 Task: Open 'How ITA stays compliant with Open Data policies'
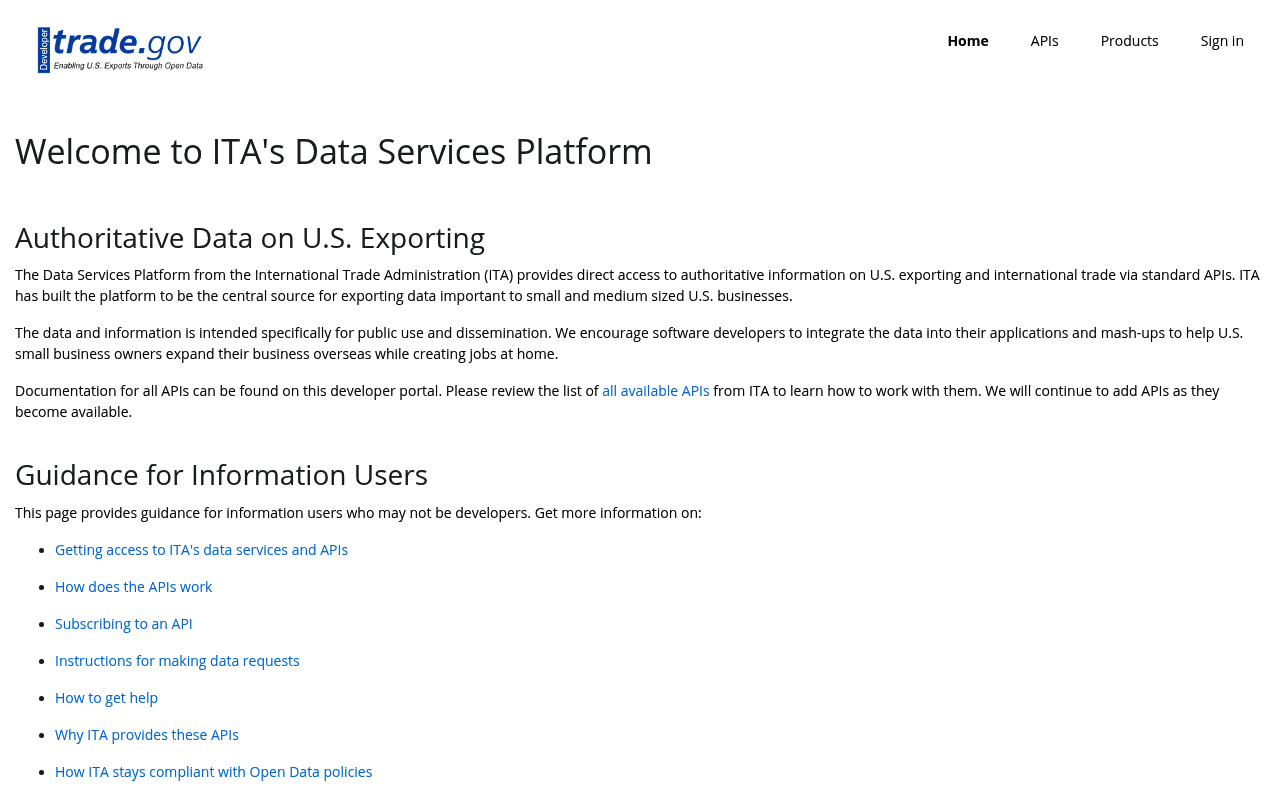pyautogui.click(x=213, y=772)
